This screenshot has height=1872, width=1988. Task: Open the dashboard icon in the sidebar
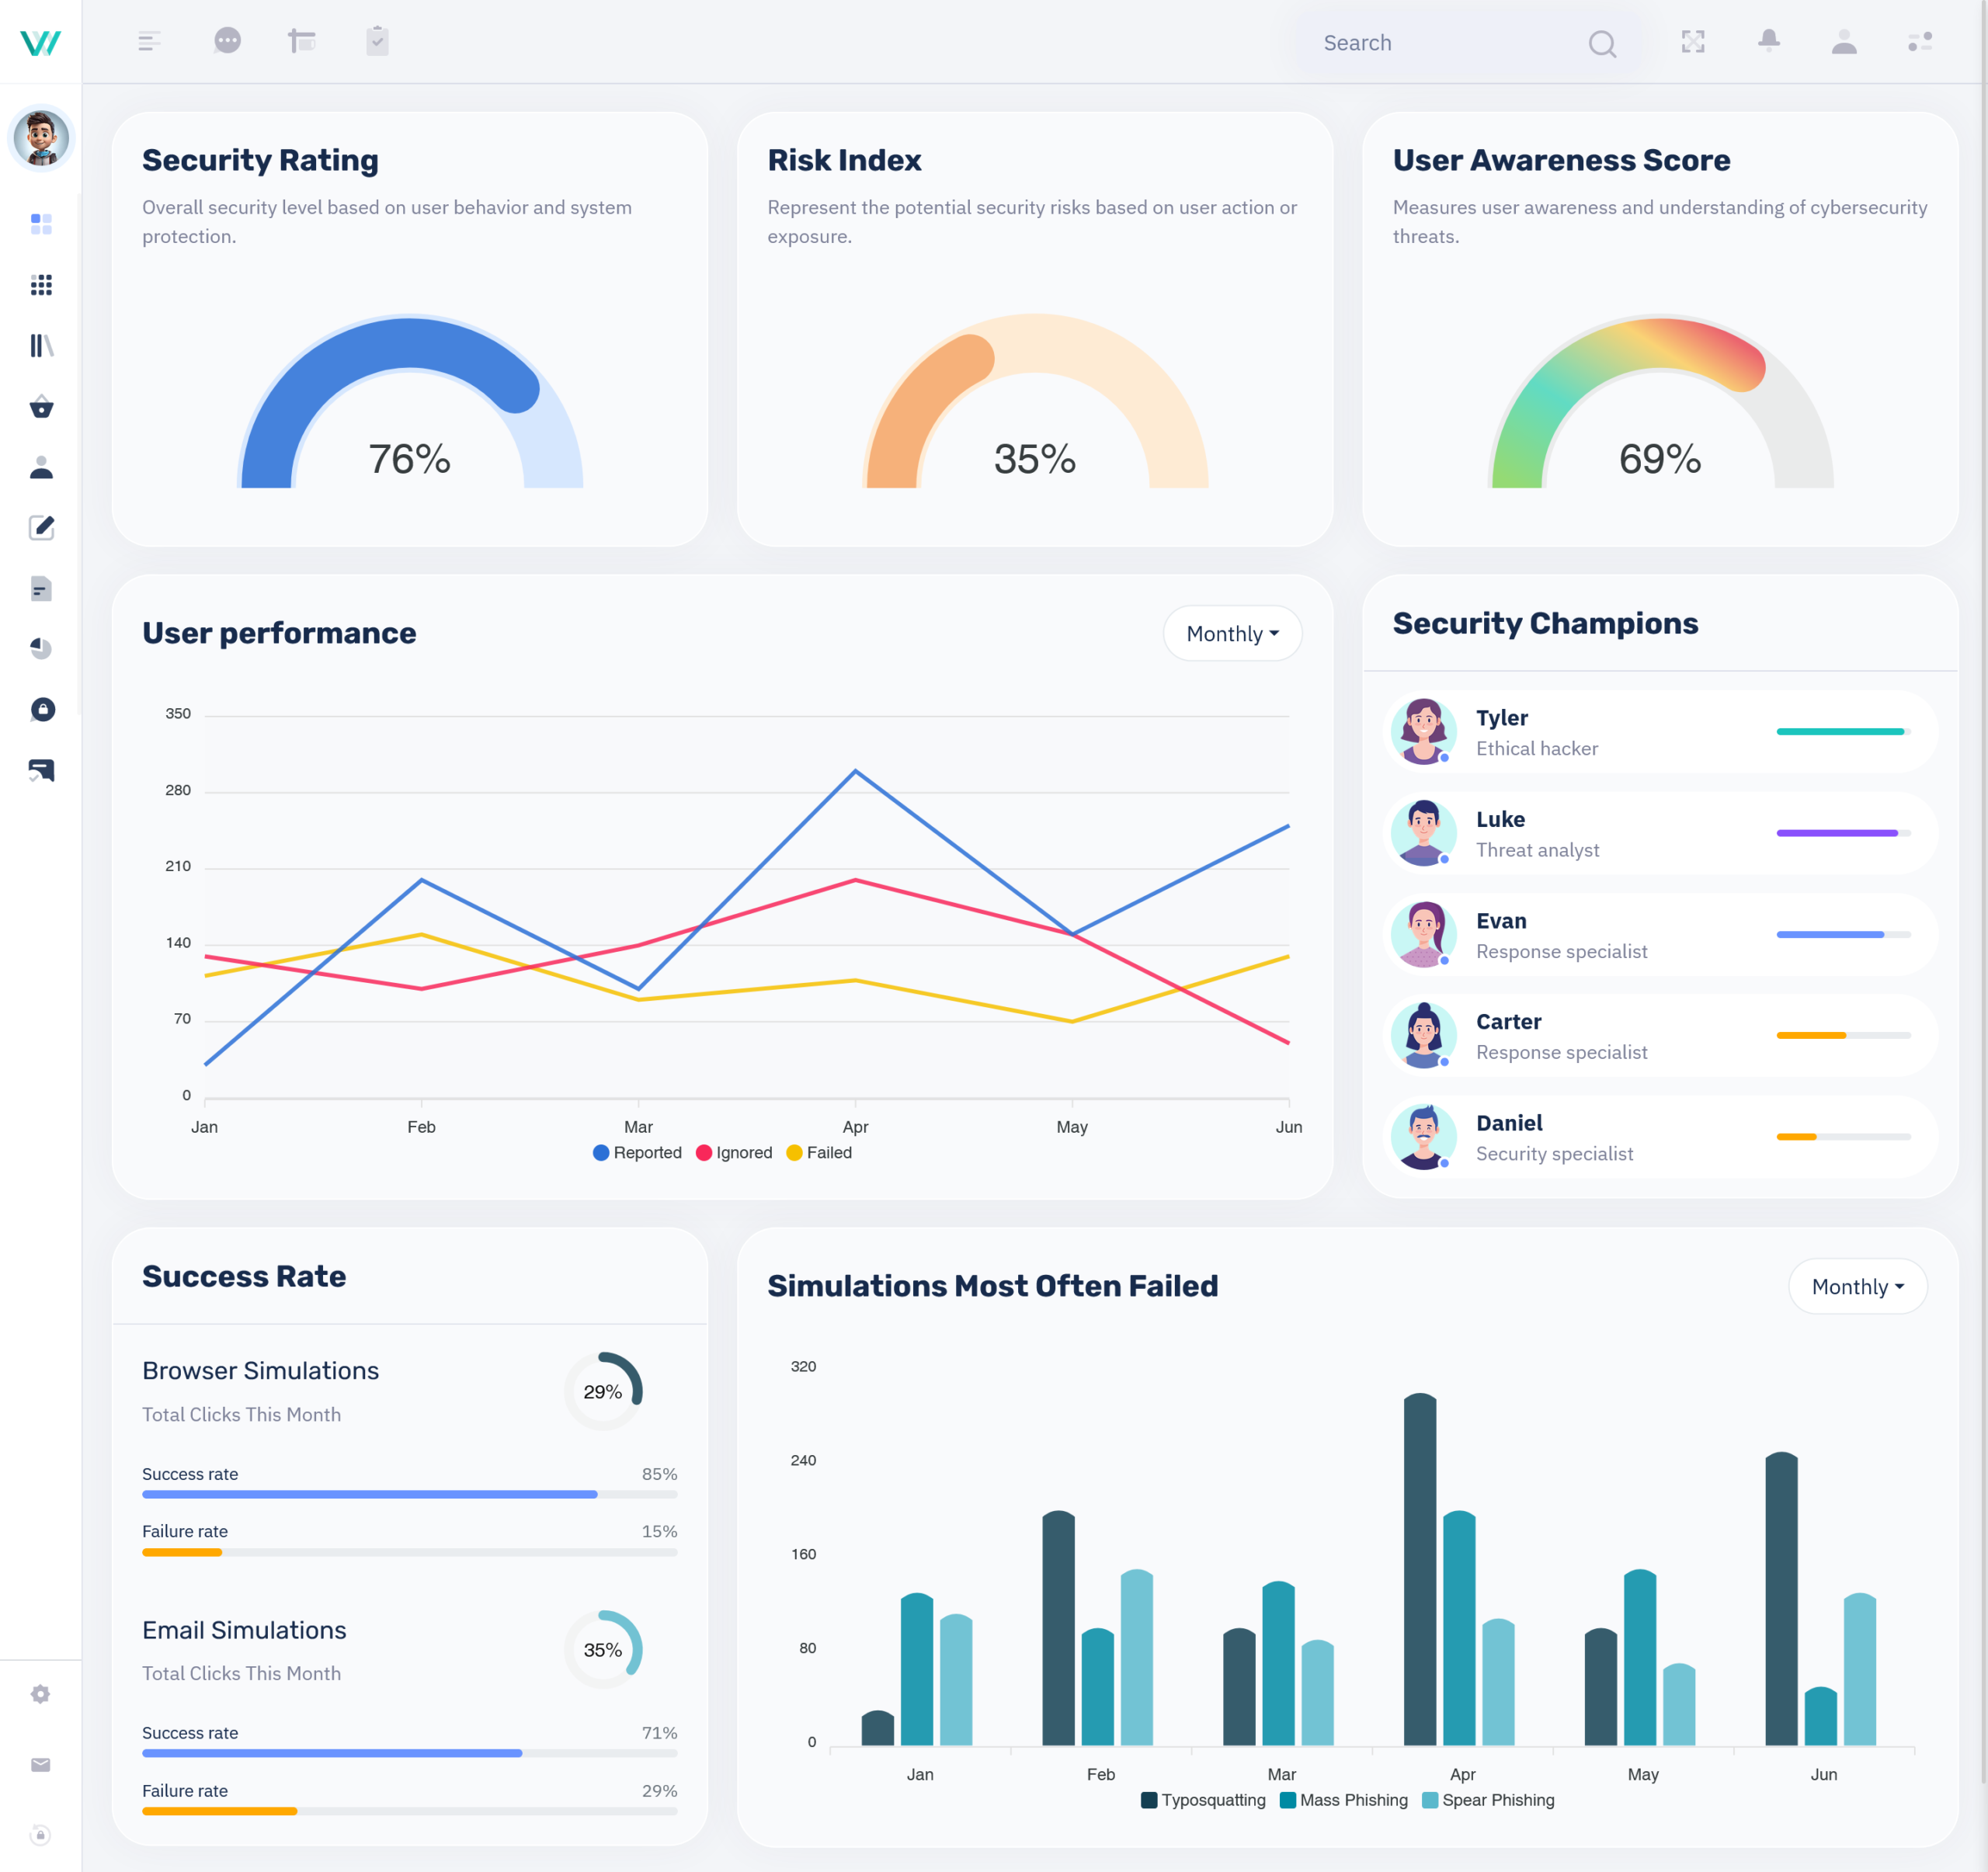coord(41,224)
